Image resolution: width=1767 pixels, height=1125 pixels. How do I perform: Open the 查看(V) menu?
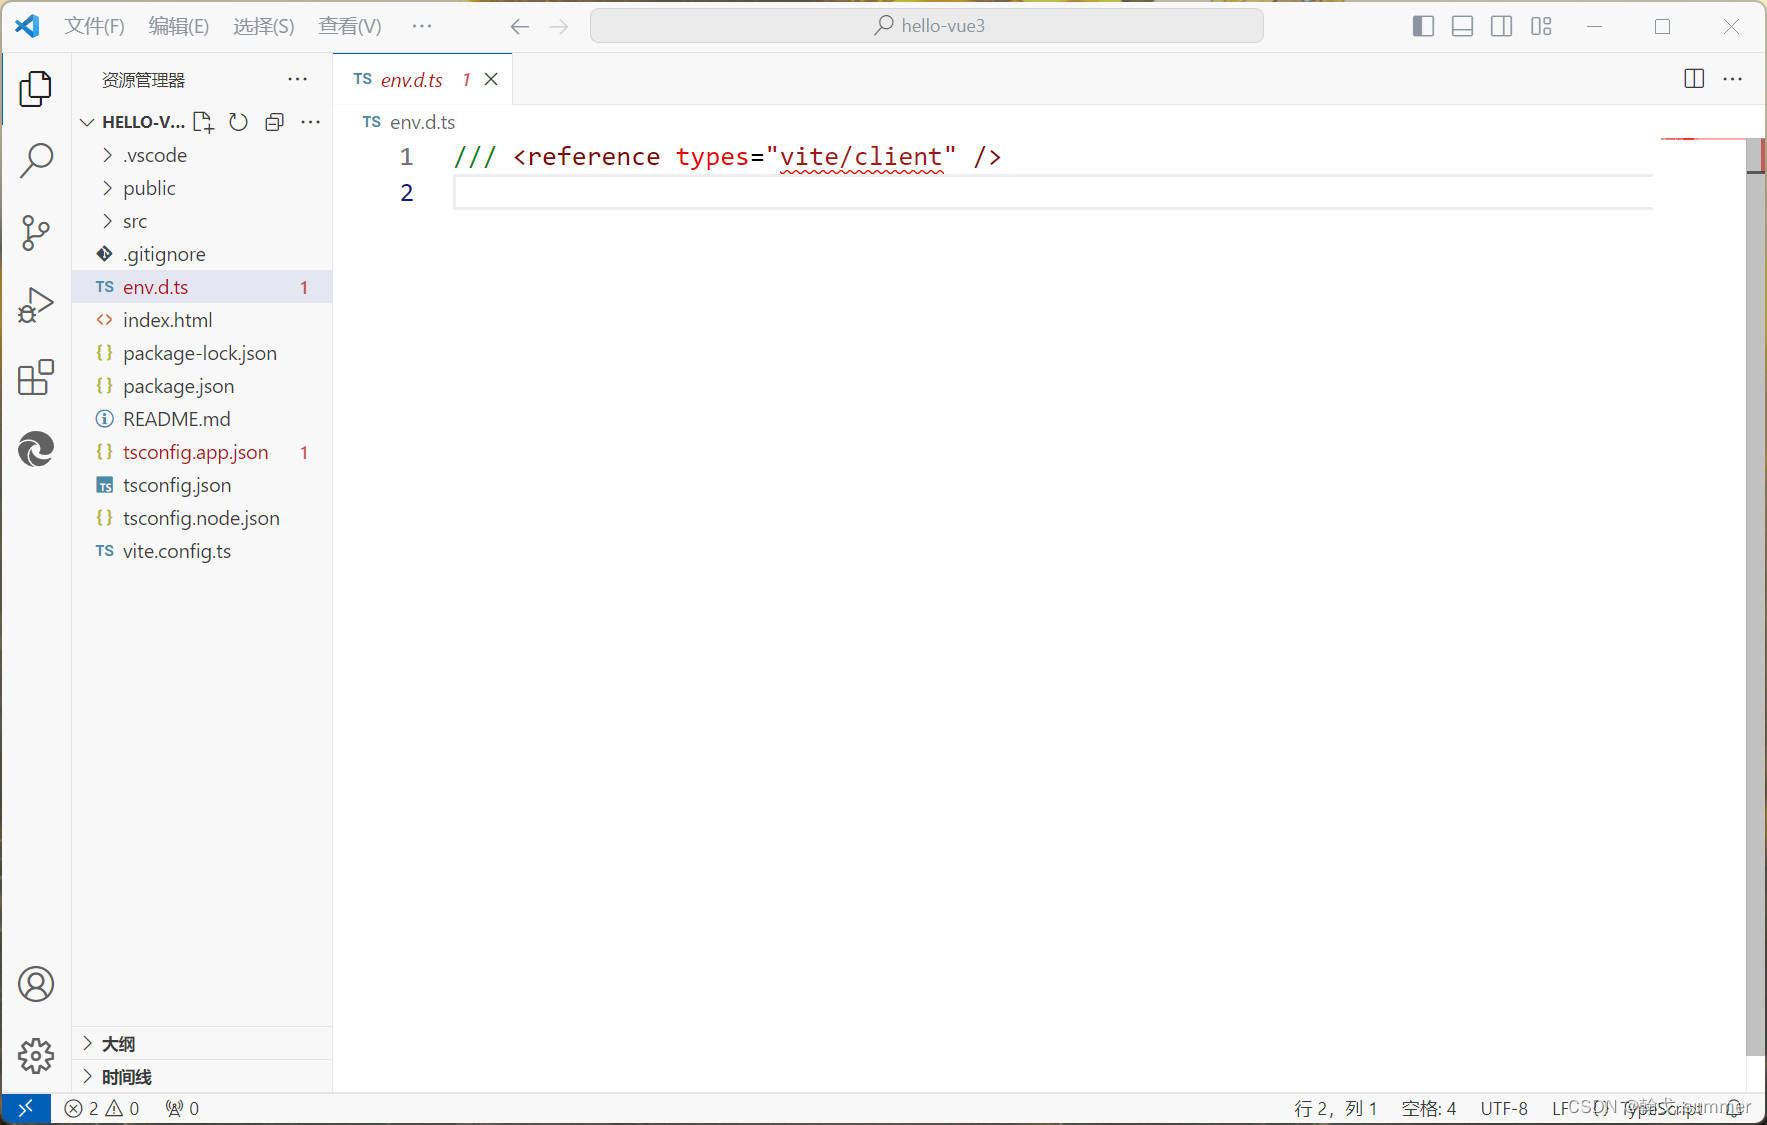coord(349,26)
